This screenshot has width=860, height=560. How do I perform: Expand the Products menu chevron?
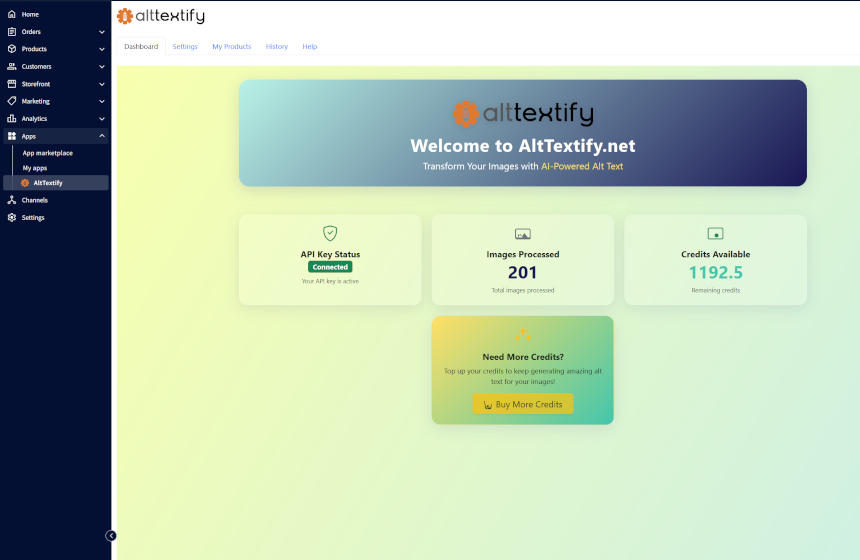(102, 49)
